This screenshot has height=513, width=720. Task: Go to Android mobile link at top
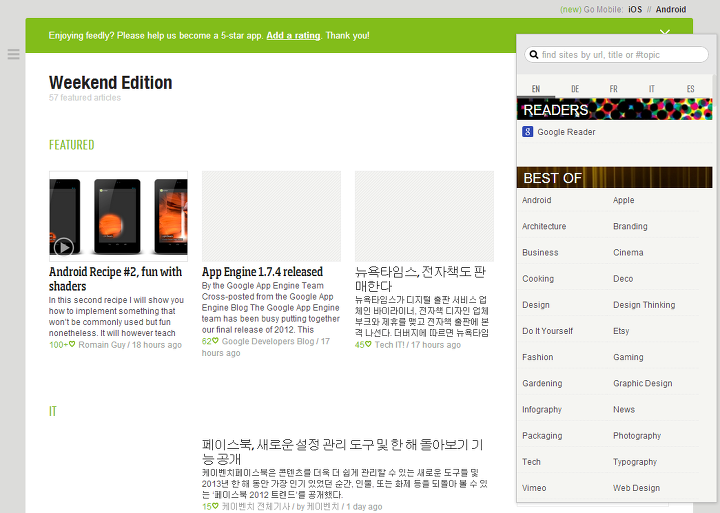click(671, 9)
